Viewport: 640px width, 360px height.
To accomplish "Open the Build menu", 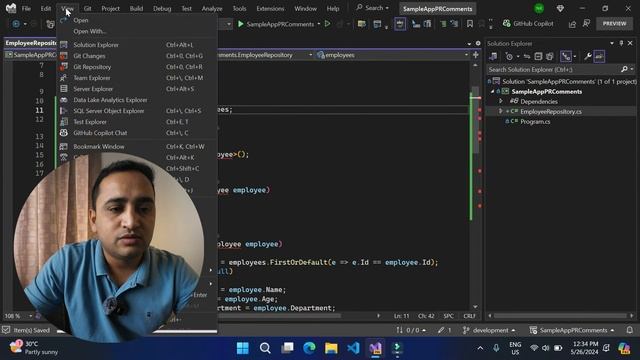I will pyautogui.click(x=136, y=8).
